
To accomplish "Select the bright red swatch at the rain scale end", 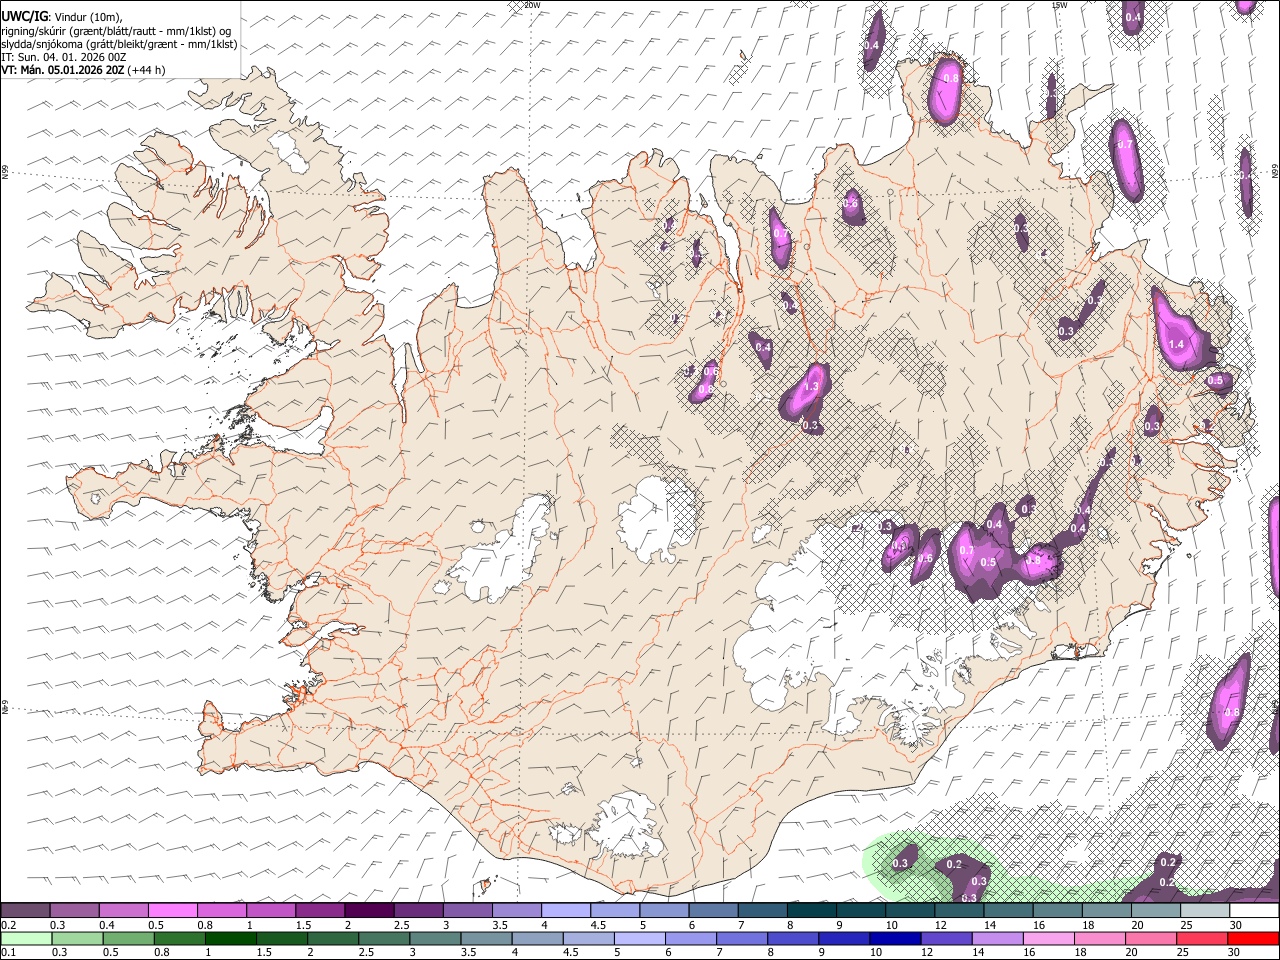I will [x=1253, y=939].
